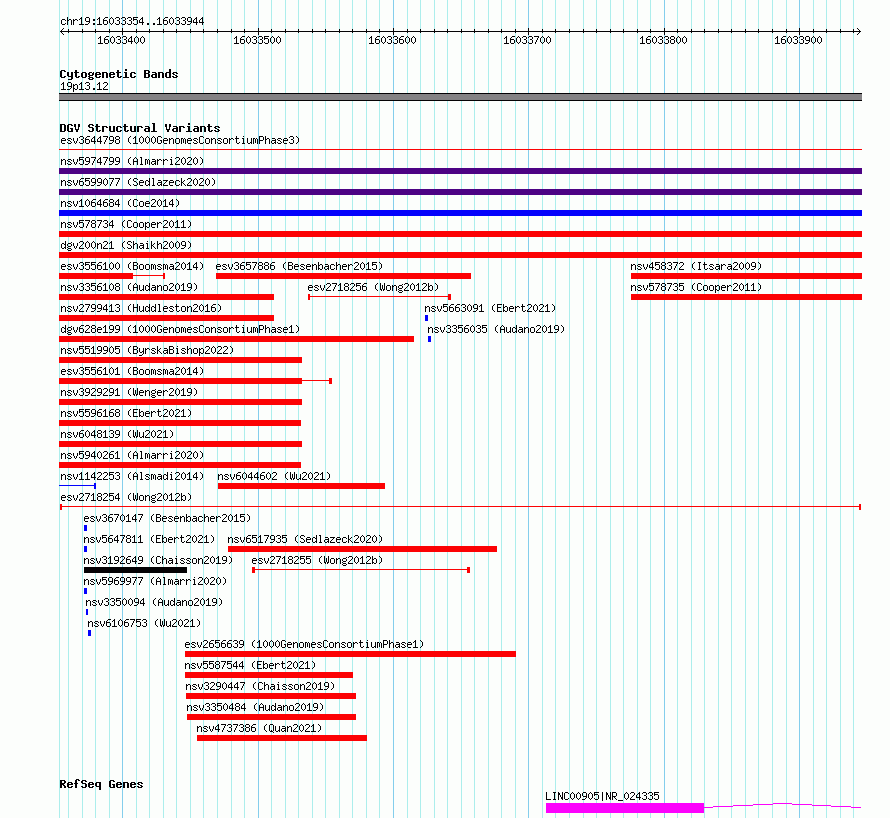
Task: Open nsv3350484 (Audano2019) variant label
Action: [x=255, y=707]
